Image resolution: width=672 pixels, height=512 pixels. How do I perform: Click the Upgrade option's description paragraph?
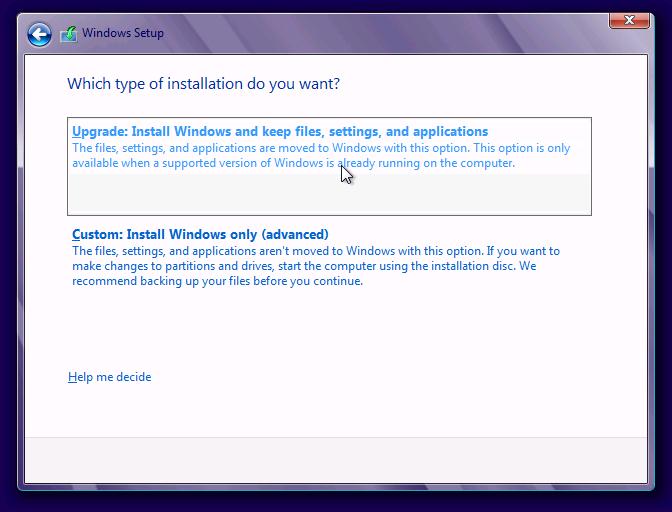point(320,156)
